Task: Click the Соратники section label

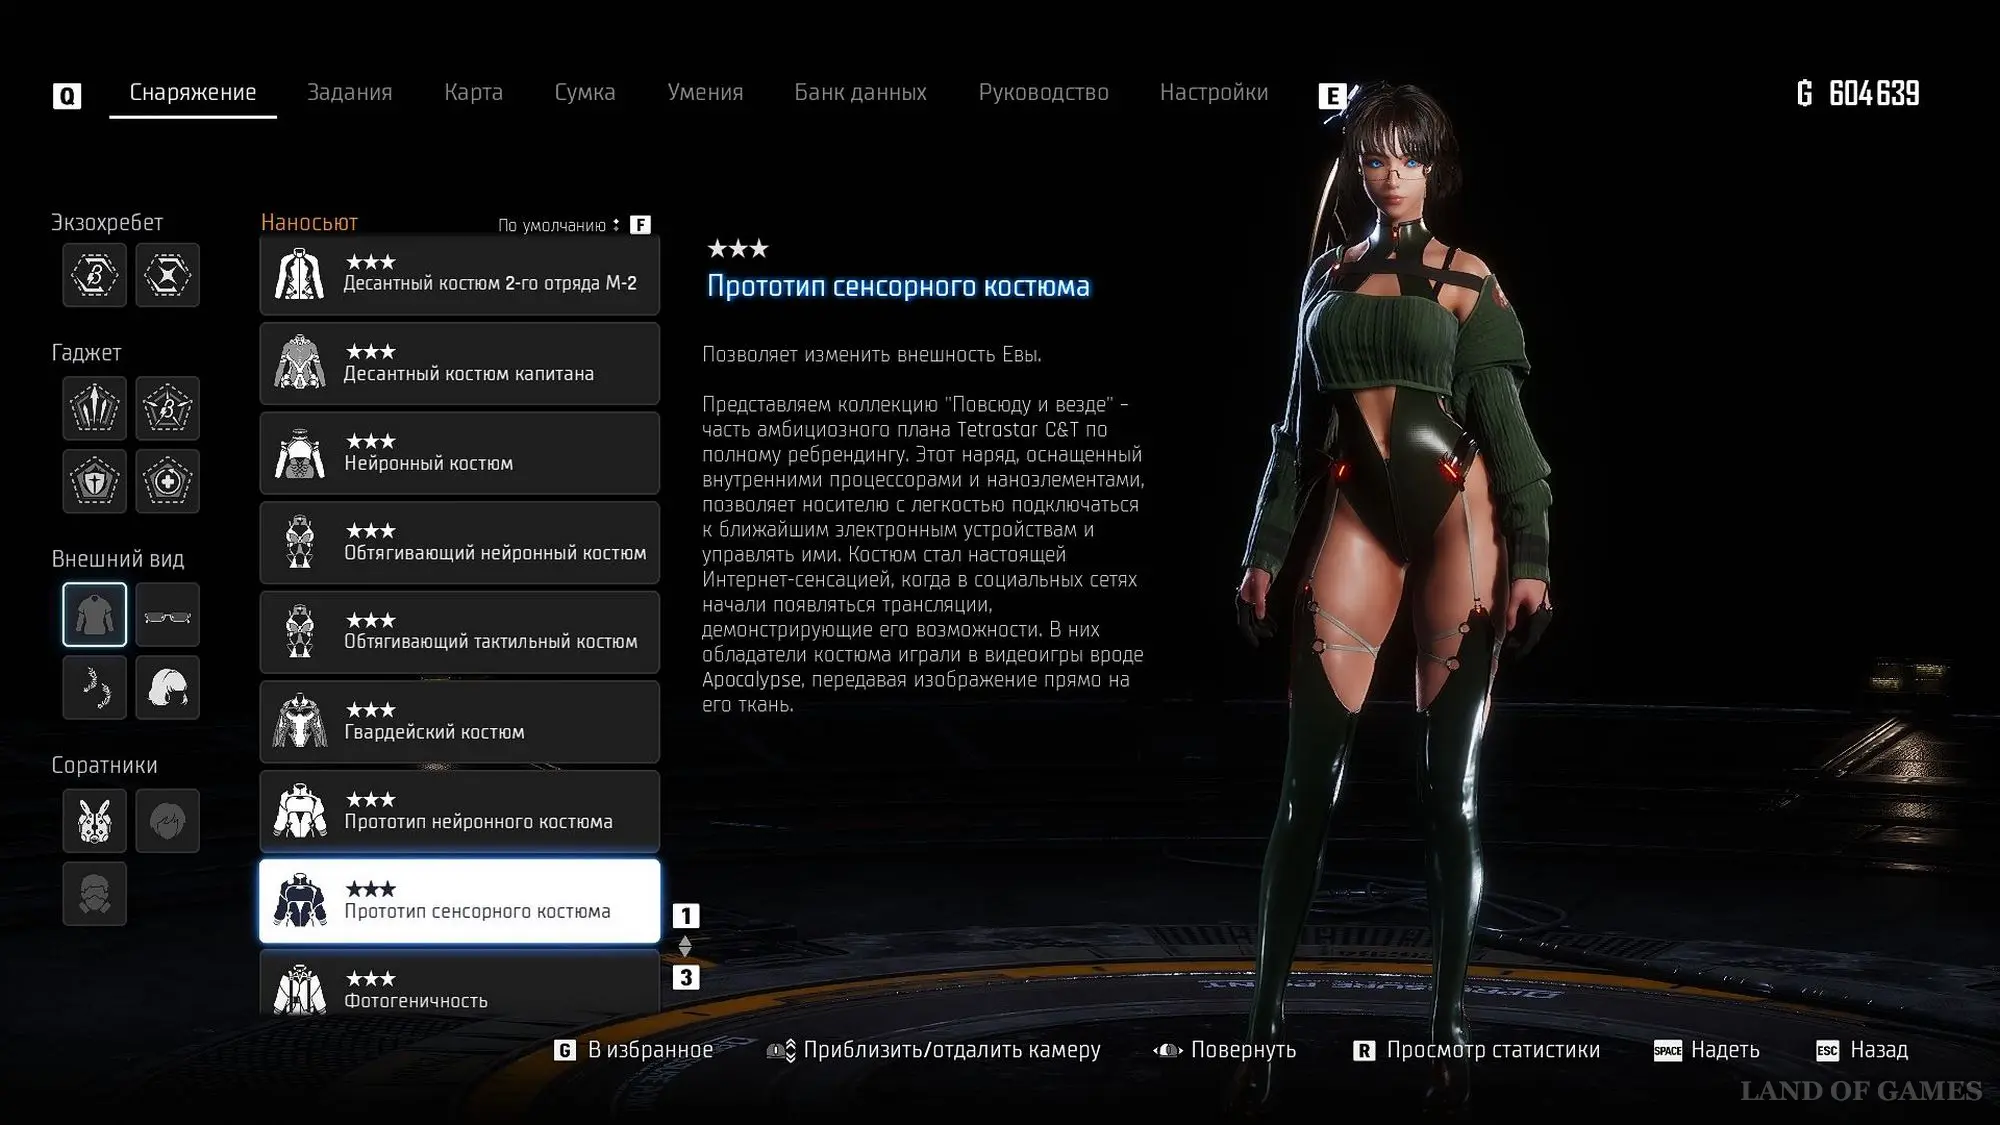Action: coord(104,765)
